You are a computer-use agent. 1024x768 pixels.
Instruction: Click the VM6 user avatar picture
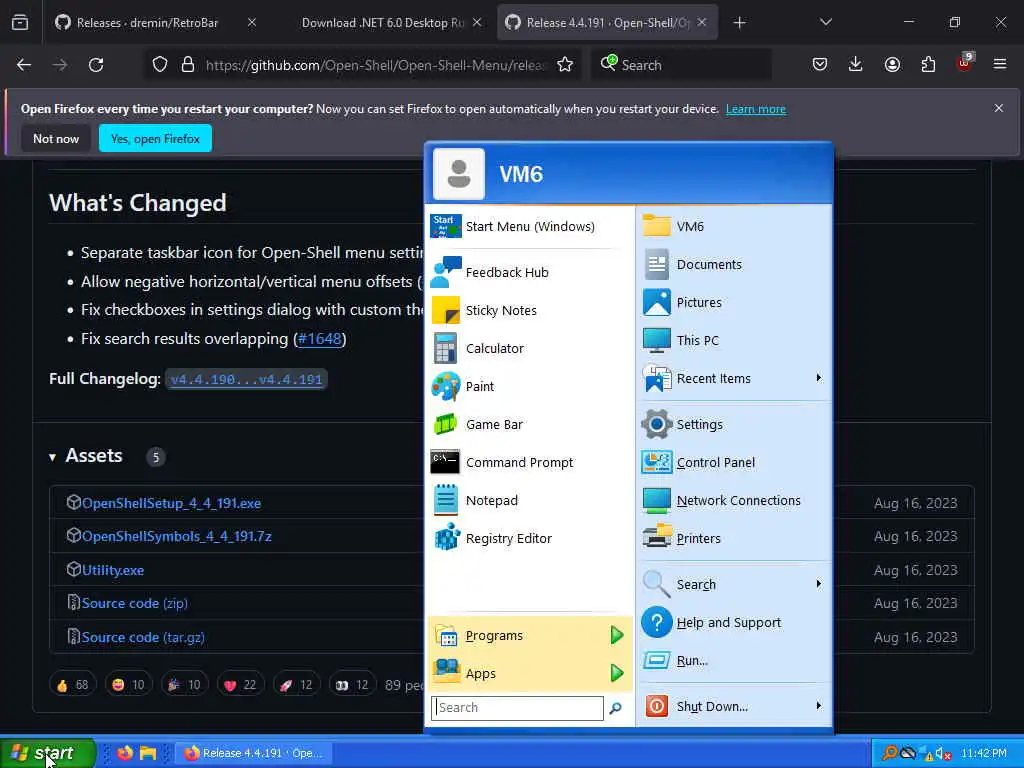point(458,174)
